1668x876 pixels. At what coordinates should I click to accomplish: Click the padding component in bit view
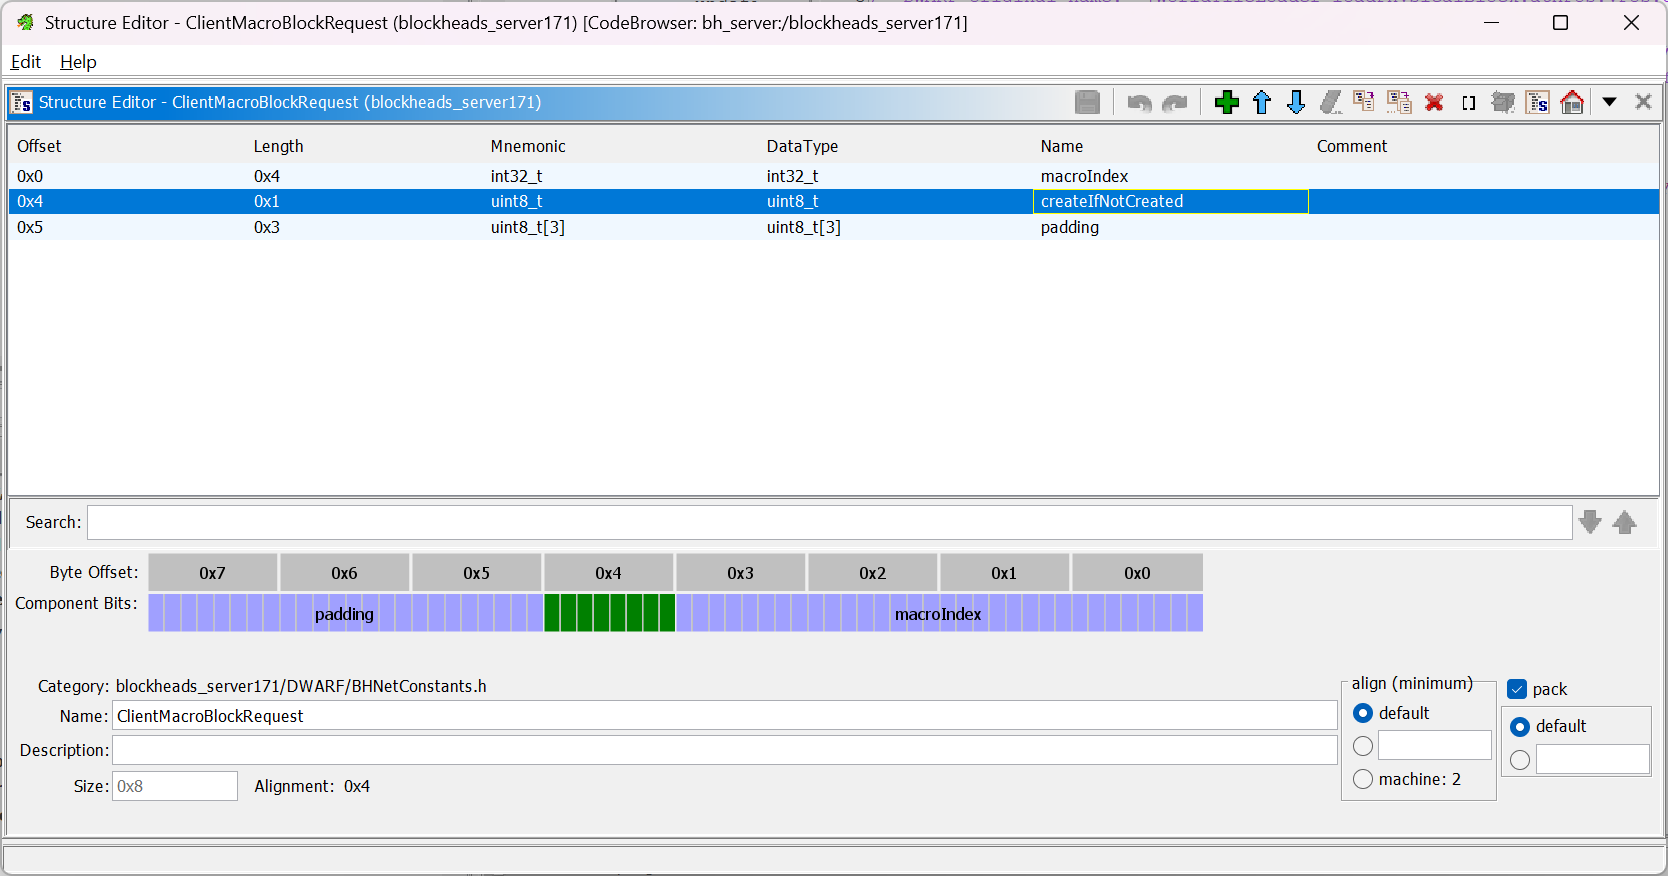pos(345,613)
